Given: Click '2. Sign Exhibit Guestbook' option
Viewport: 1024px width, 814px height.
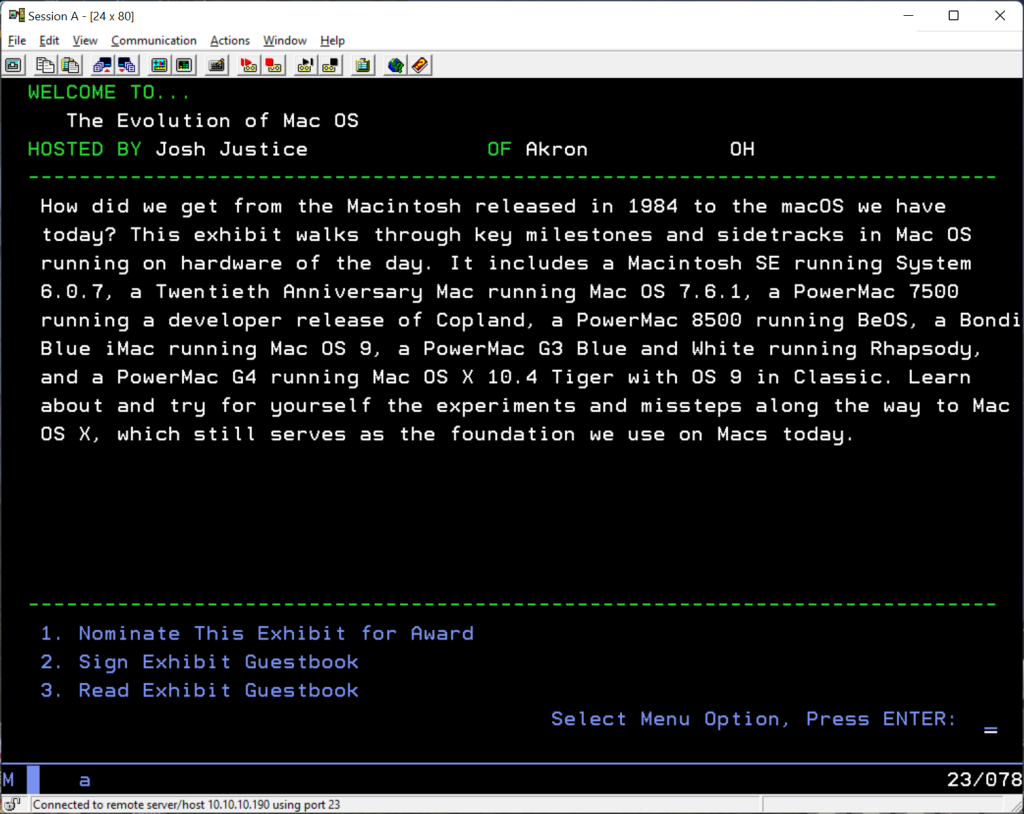Looking at the screenshot, I should [x=200, y=662].
